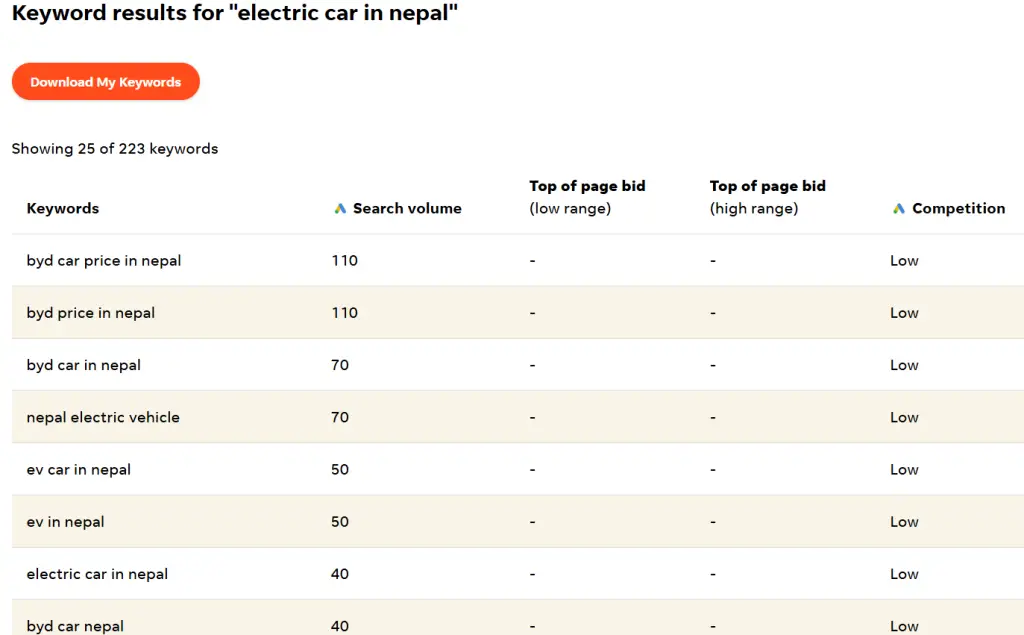Select the "byd car nepal" keyword
This screenshot has height=635, width=1024.
pos(75,626)
